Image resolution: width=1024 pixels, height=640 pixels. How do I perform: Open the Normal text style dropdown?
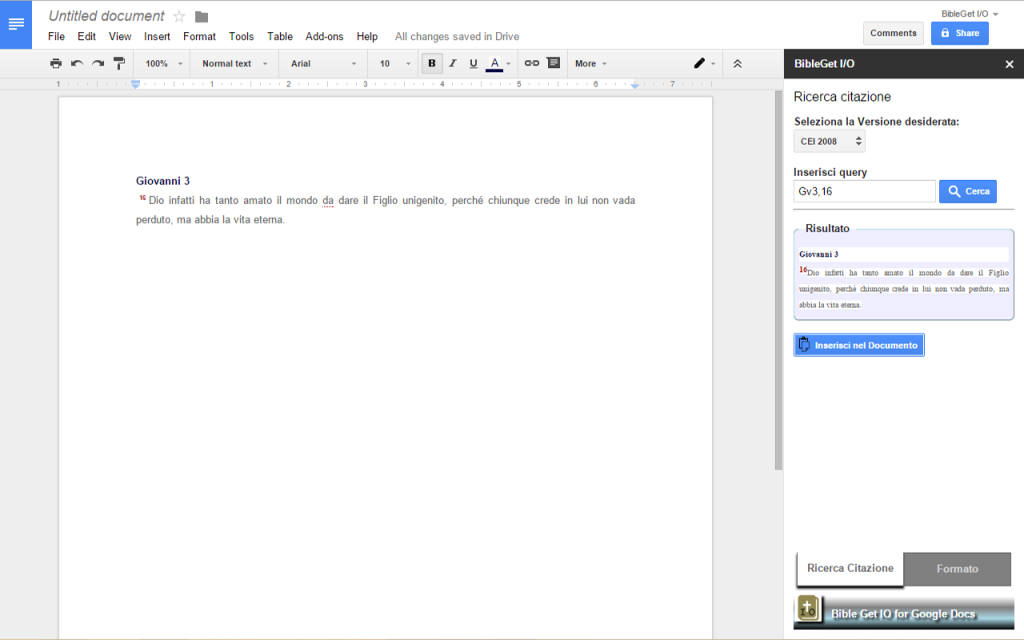[234, 63]
